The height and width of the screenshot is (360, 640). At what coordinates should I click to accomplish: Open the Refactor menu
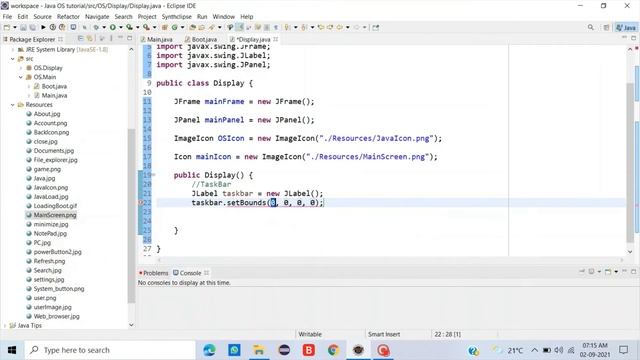coord(68,17)
